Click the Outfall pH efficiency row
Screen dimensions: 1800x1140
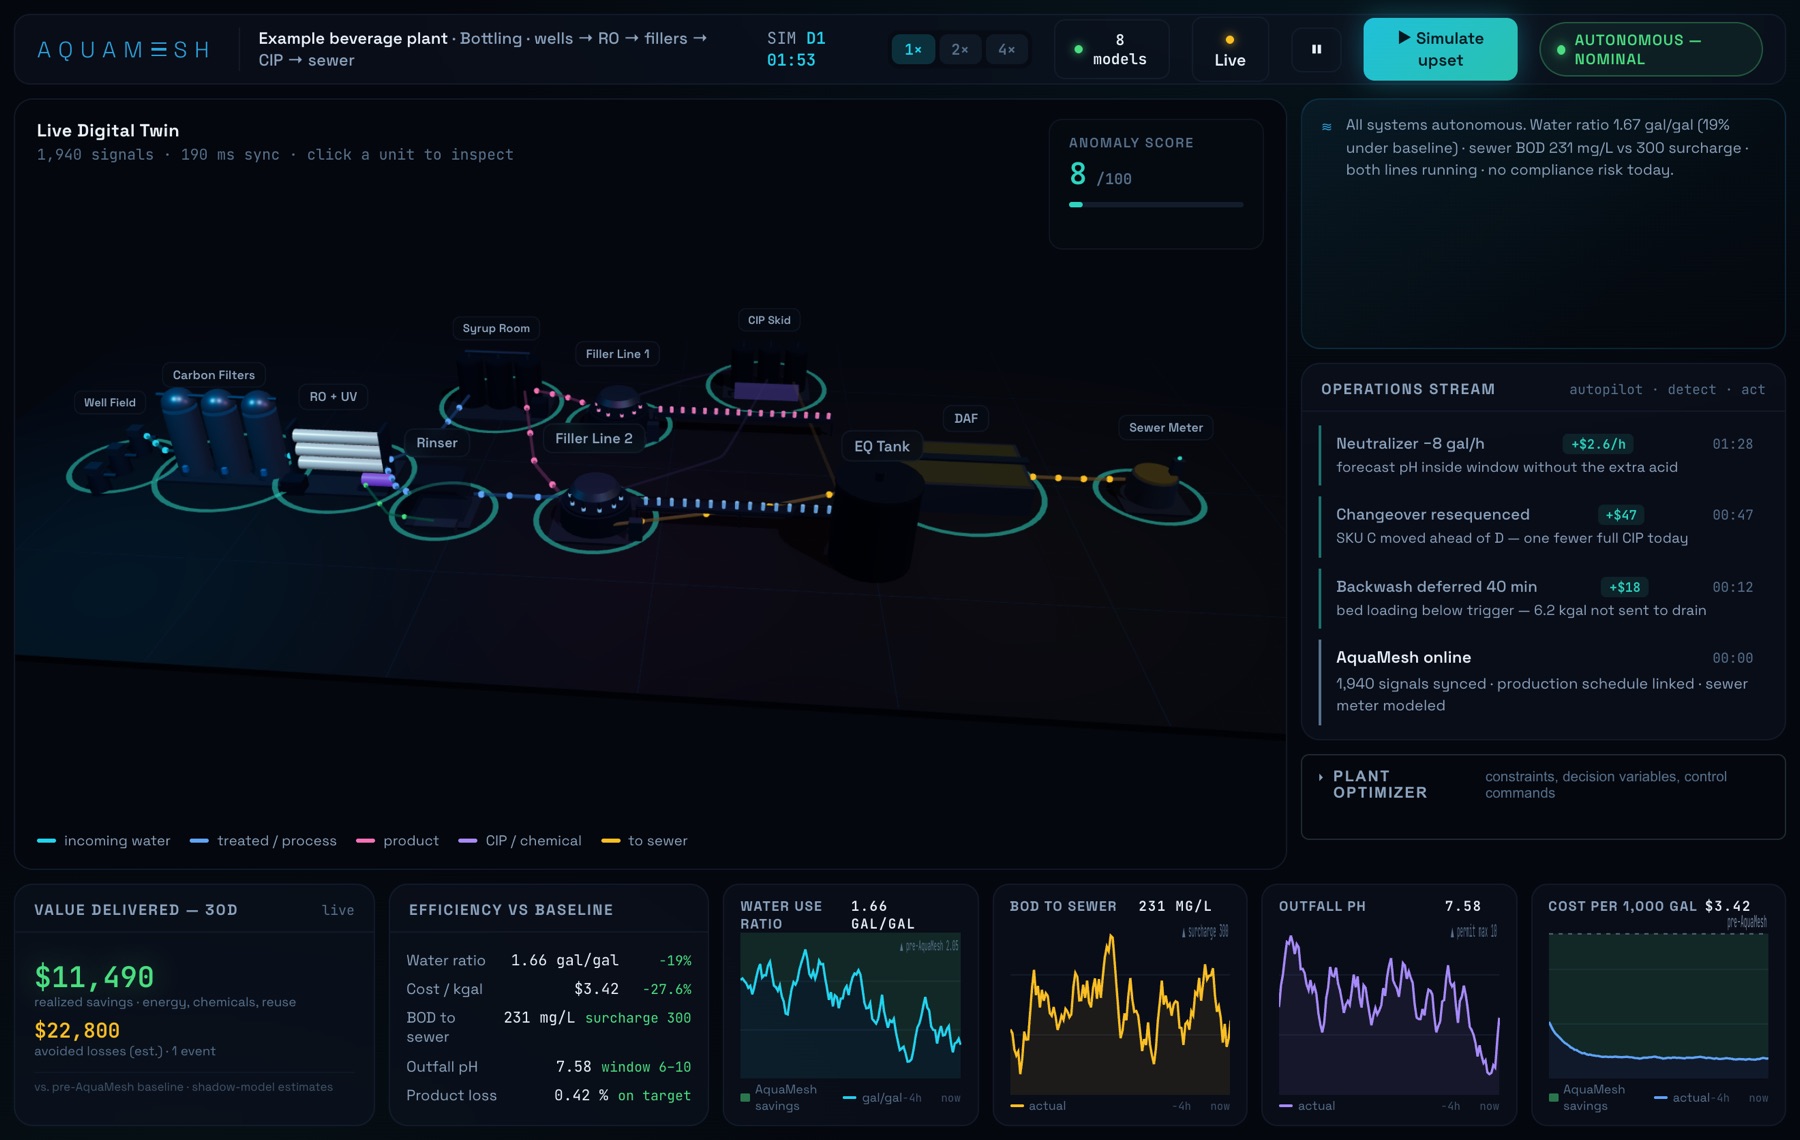pyautogui.click(x=548, y=1067)
